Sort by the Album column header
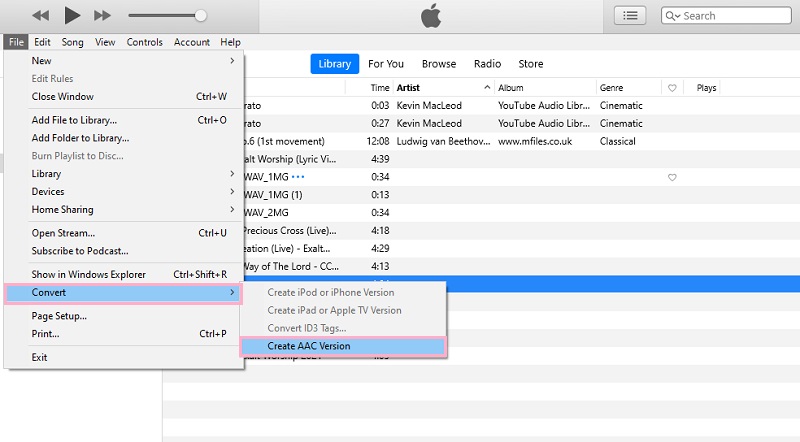This screenshot has height=442, width=800. tap(511, 88)
